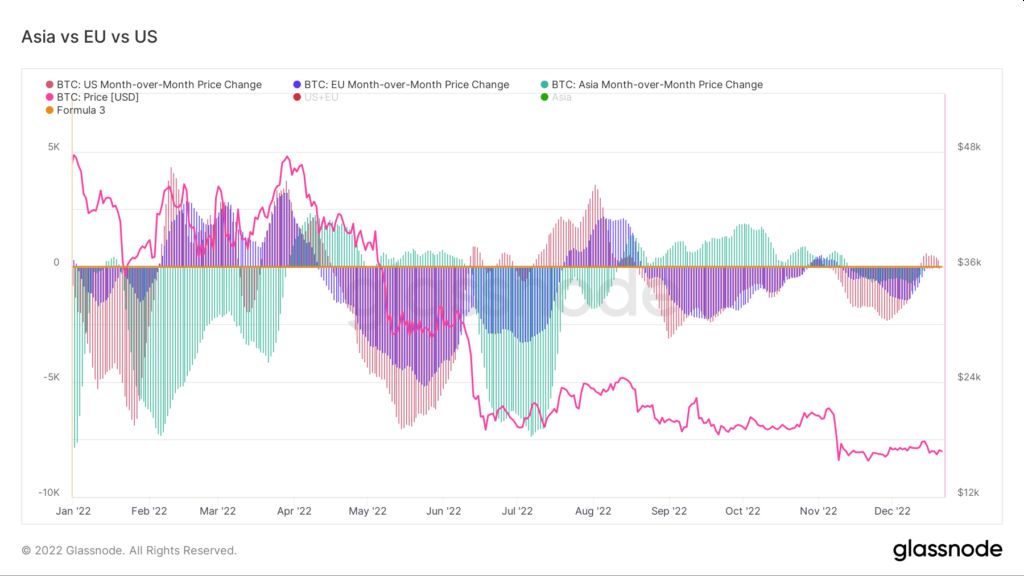Toggle BTC: Asia Month-over-Month Price Change series

pyautogui.click(x=657, y=85)
